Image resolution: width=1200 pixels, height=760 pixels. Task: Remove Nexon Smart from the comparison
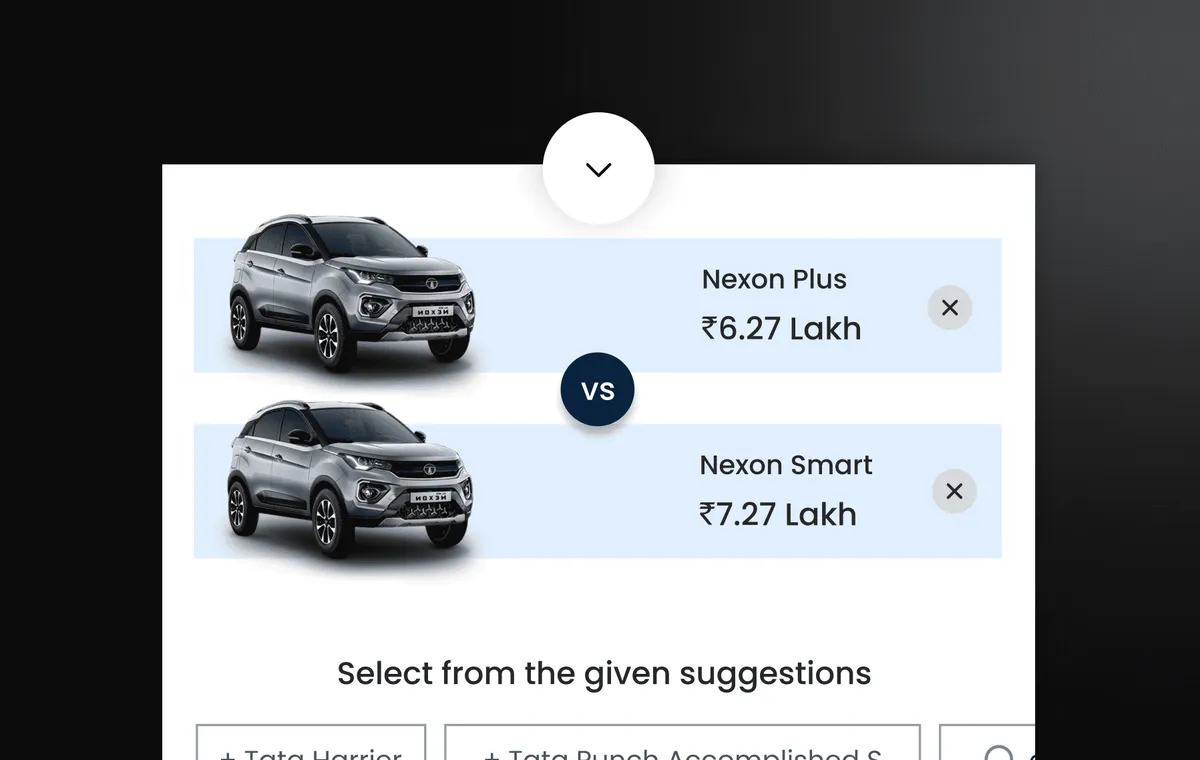click(954, 491)
